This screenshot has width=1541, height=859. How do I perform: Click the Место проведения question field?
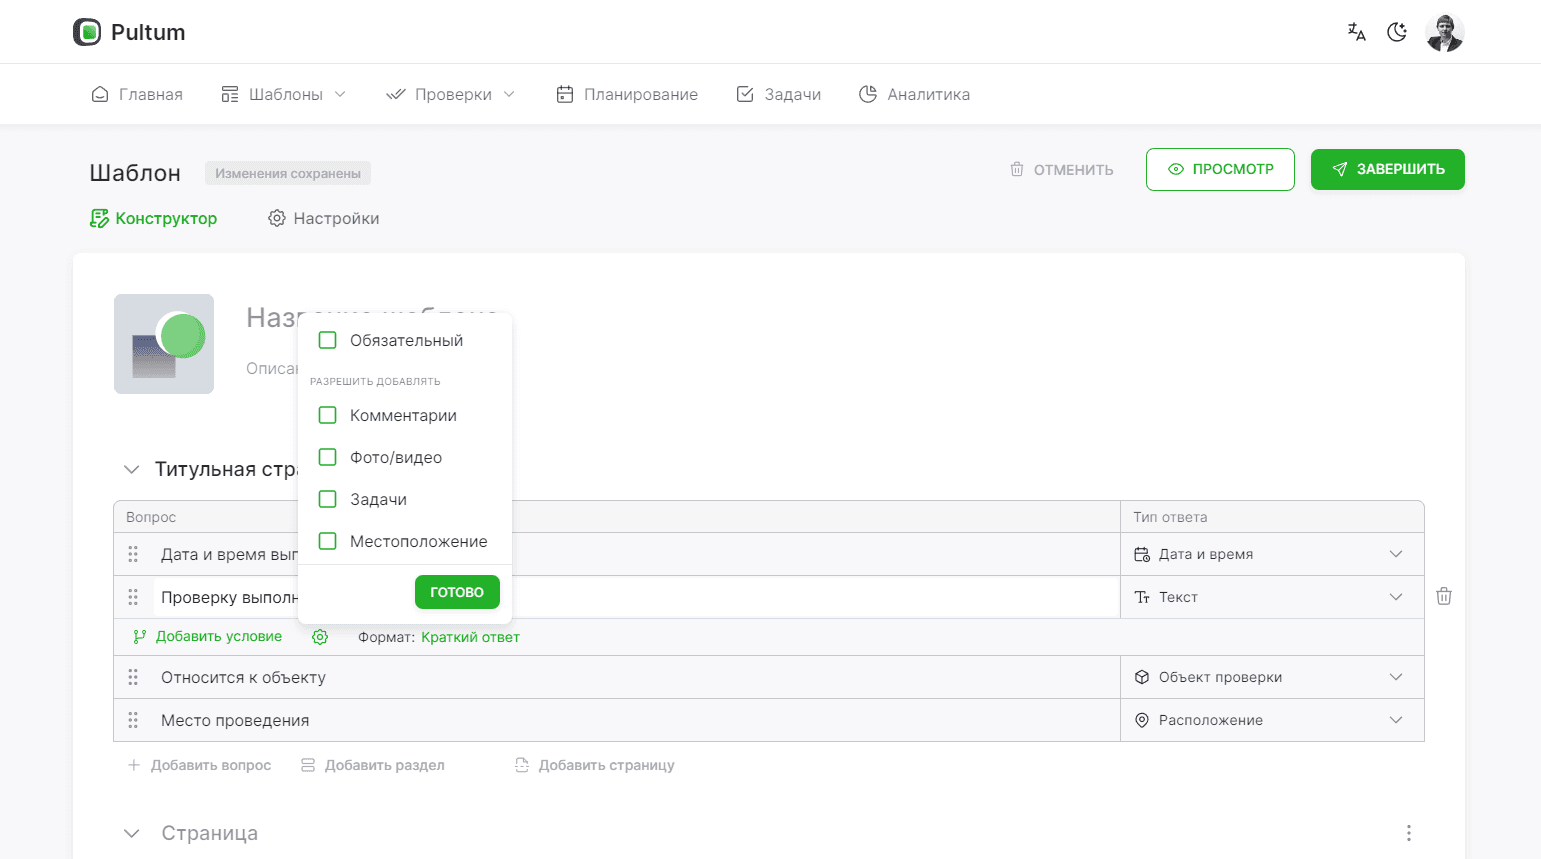coord(636,720)
